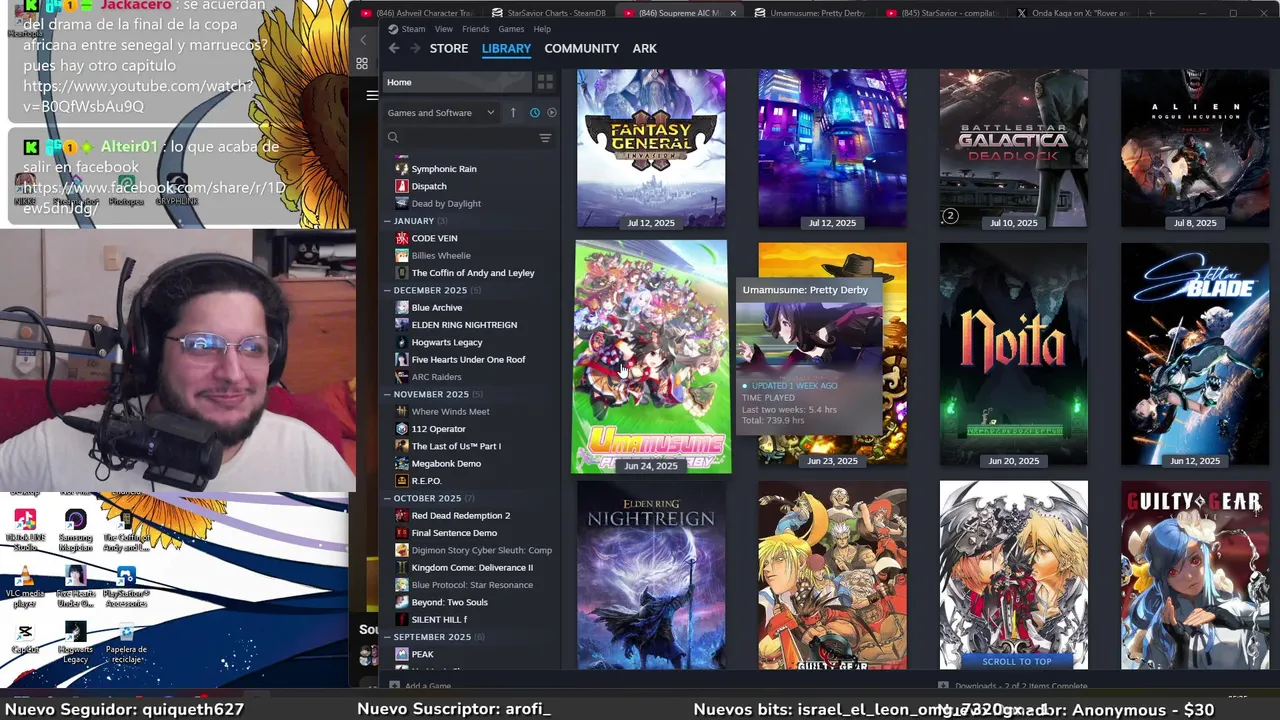
Task: Select Hogwarts Legacy in the game list
Action: [446, 342]
